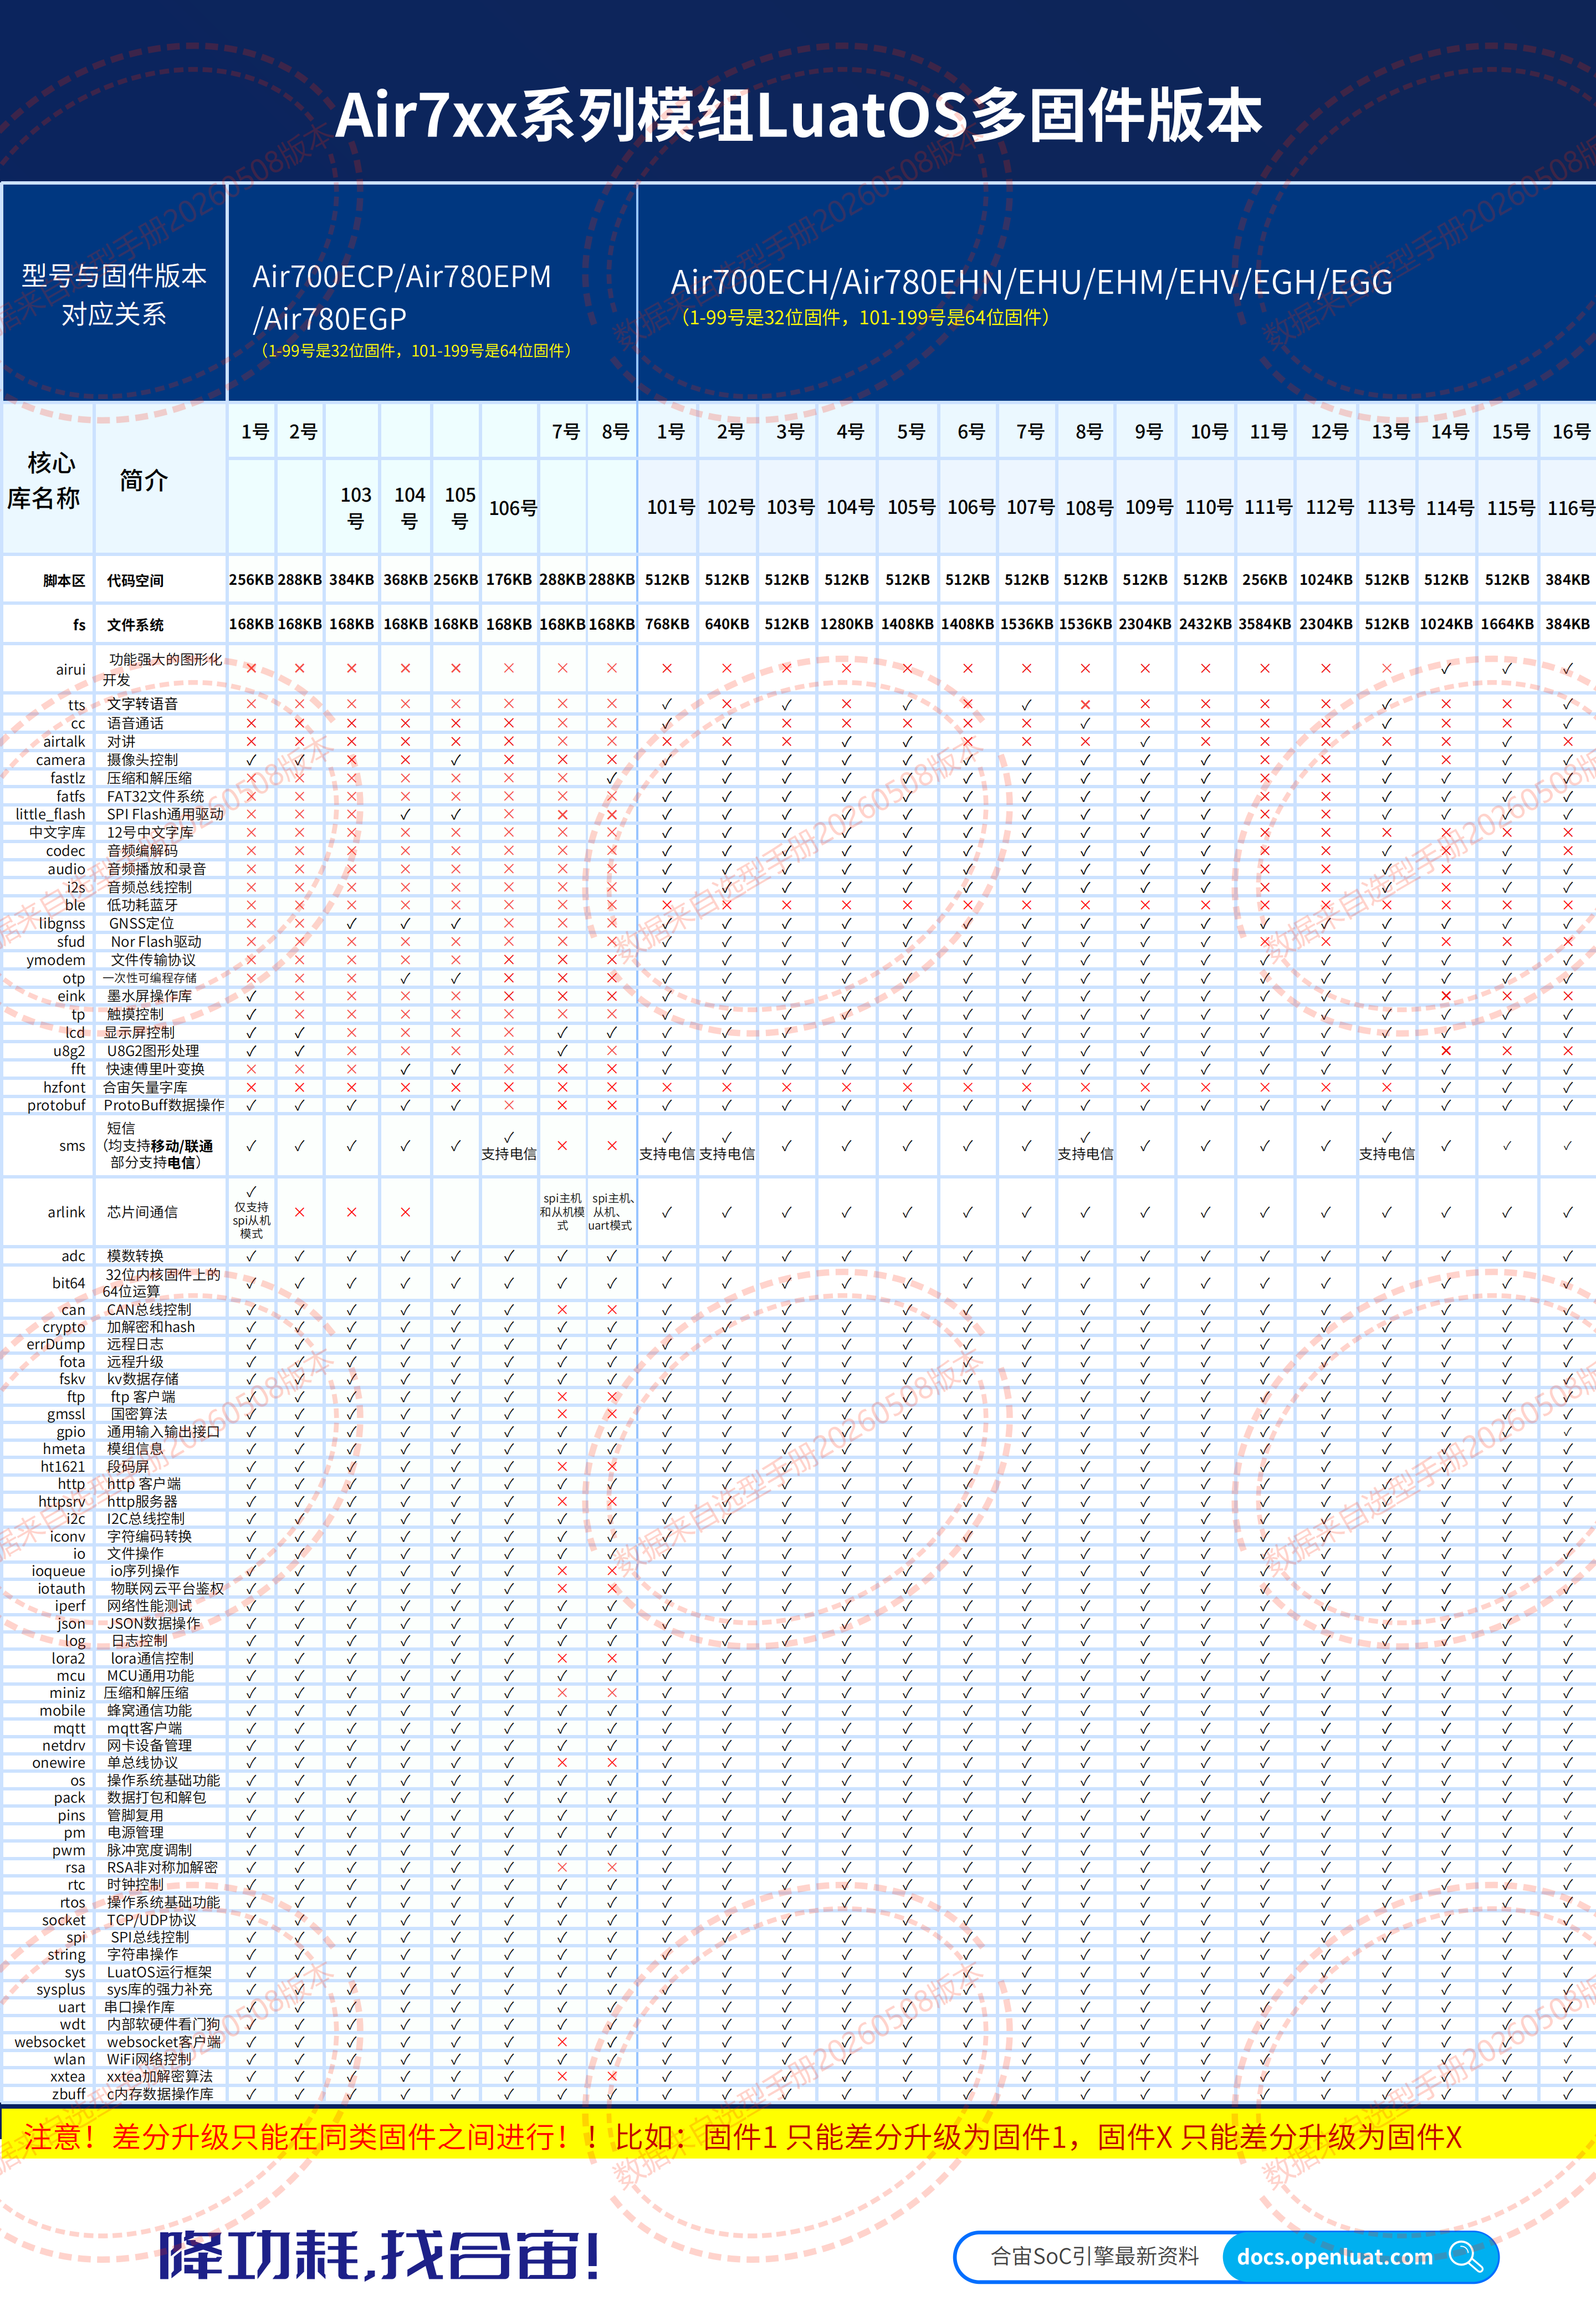Click the 3584KB file system cell

tap(1265, 624)
